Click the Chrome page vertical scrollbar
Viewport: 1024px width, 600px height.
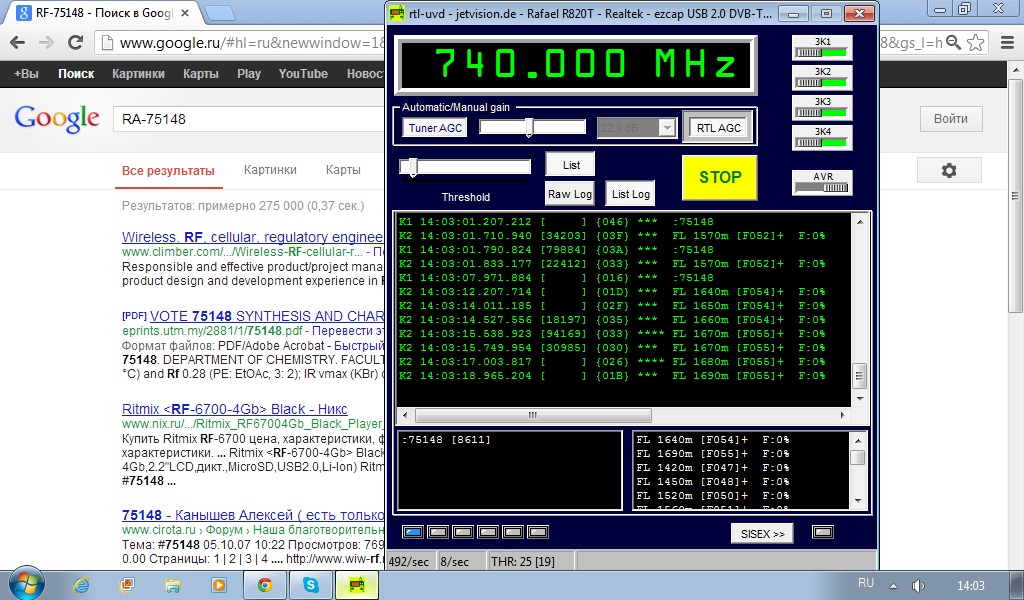coord(1016,196)
